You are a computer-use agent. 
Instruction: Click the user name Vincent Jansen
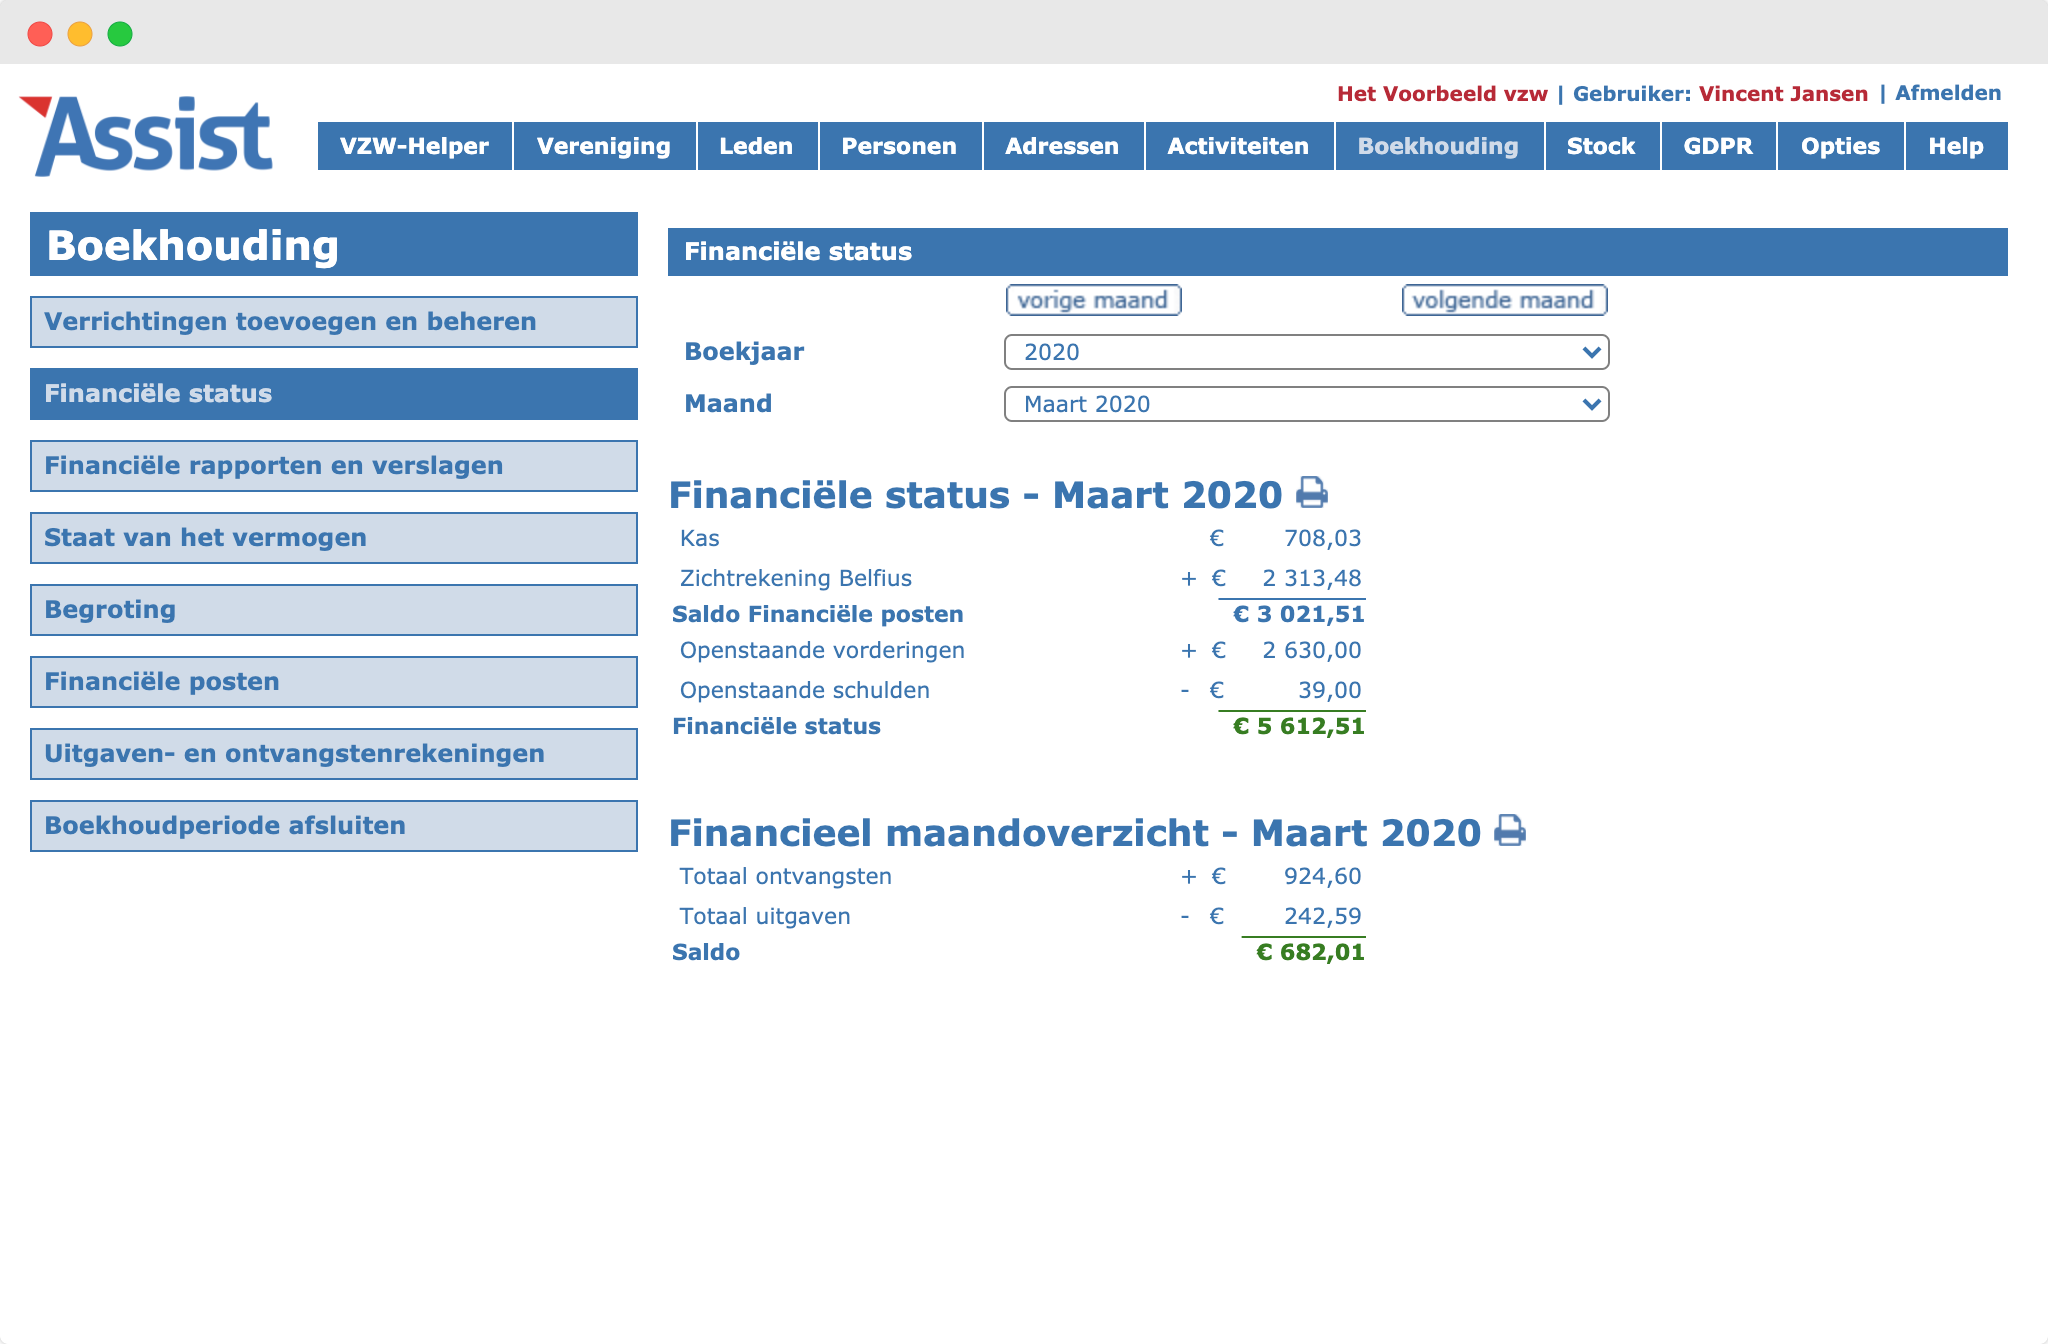[x=1783, y=94]
